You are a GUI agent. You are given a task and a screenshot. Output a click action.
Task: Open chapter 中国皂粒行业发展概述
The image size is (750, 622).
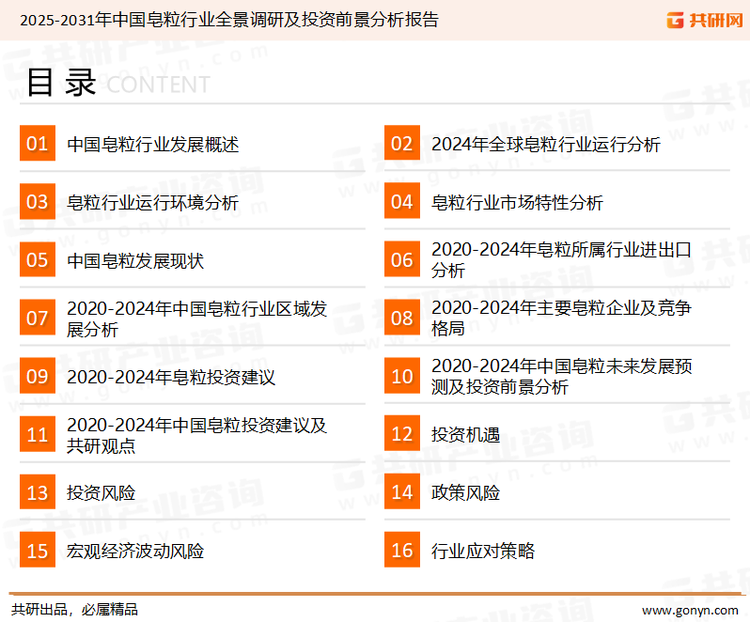point(153,144)
